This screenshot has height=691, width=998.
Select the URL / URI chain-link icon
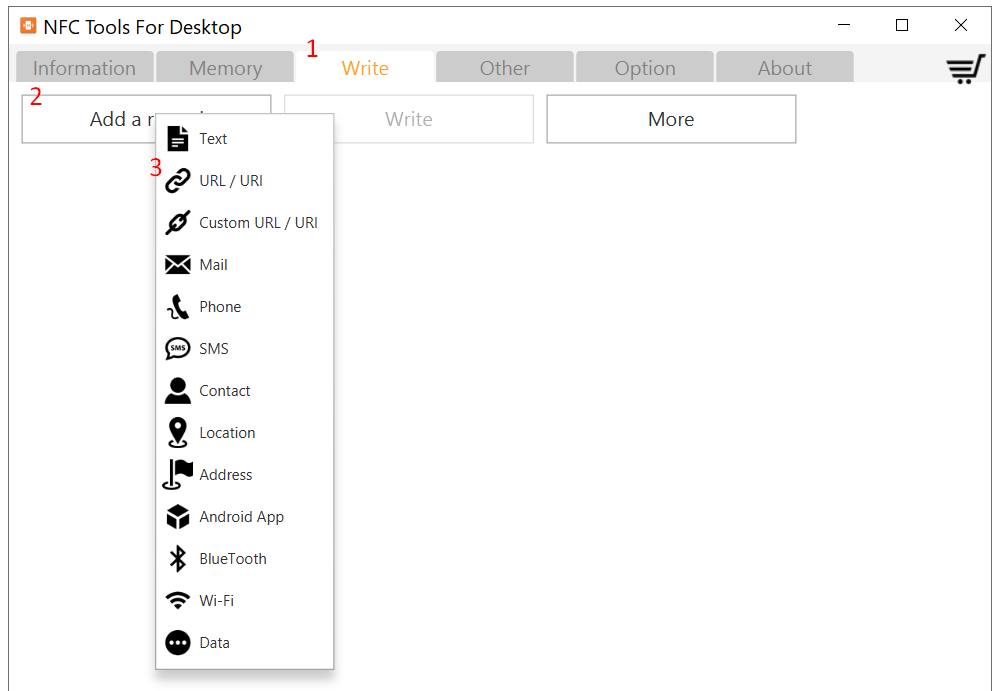178,181
